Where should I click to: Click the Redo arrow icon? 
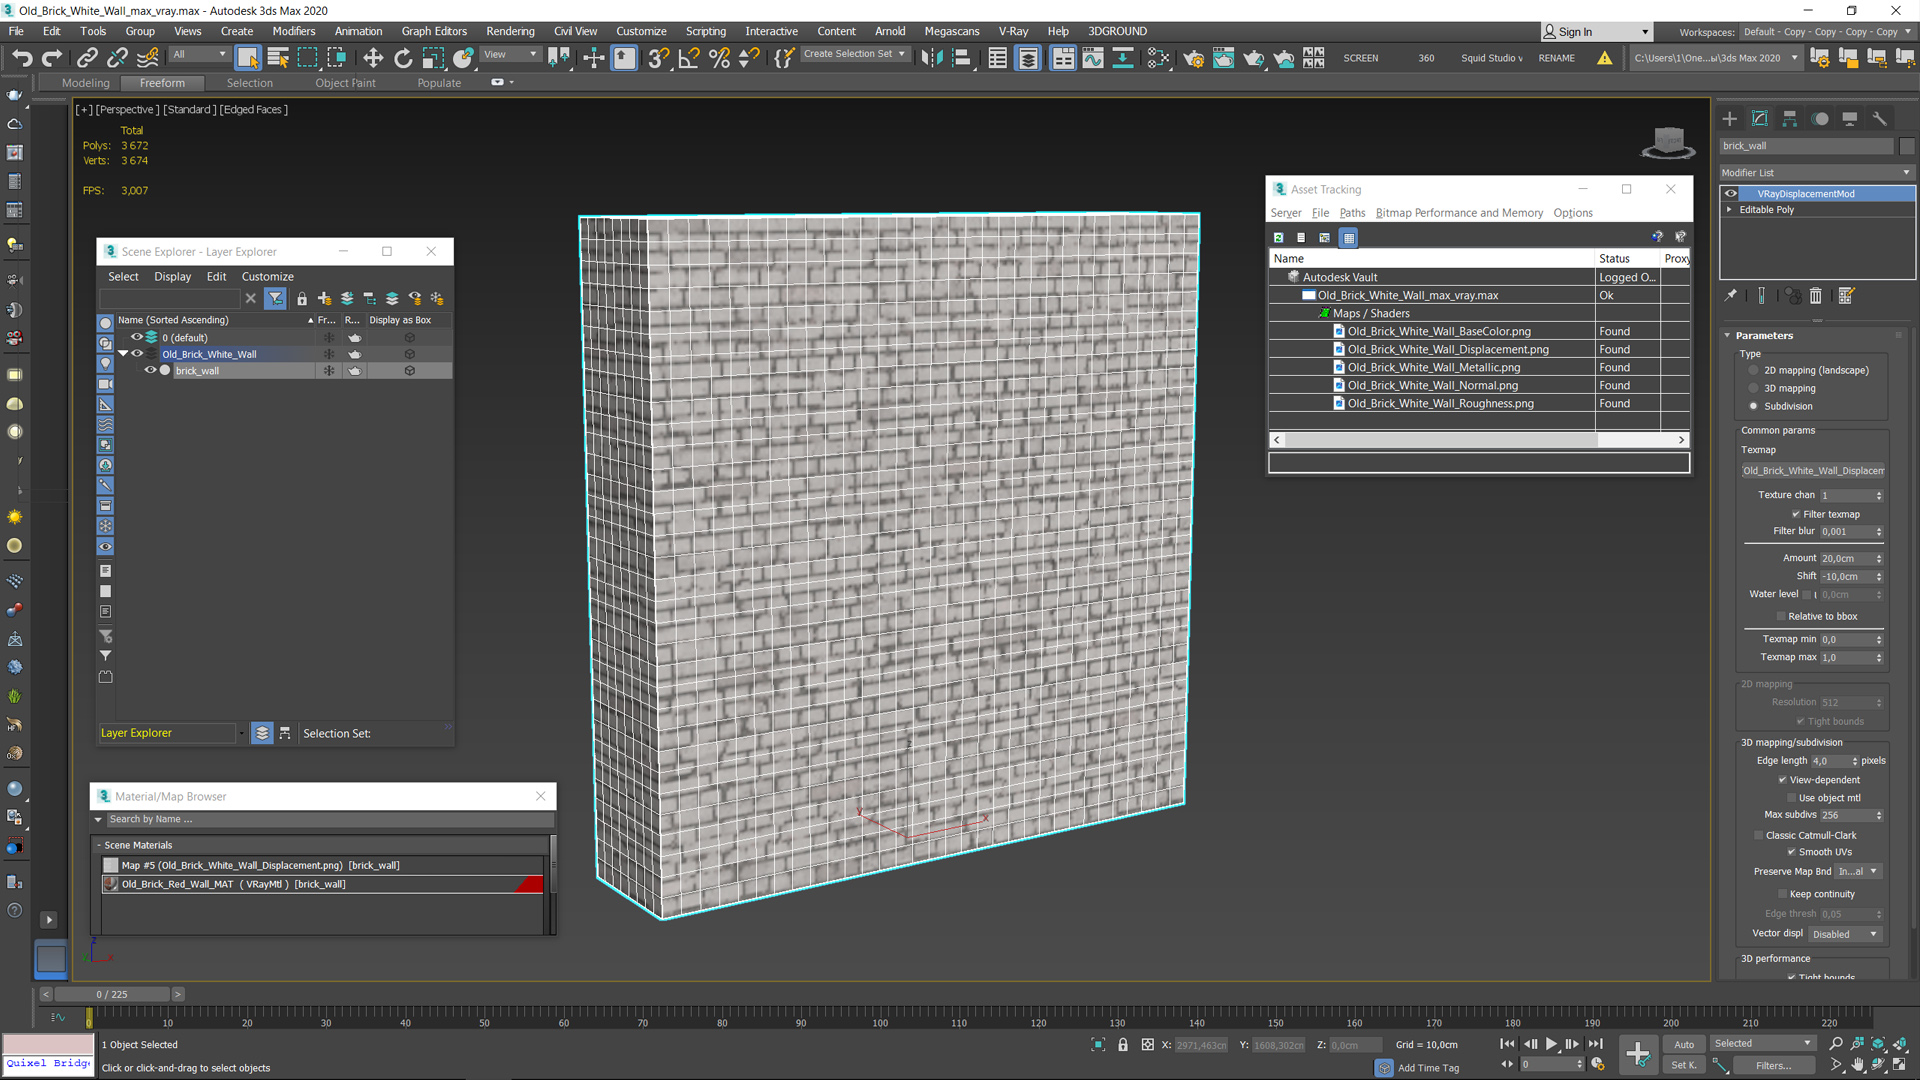[52, 58]
